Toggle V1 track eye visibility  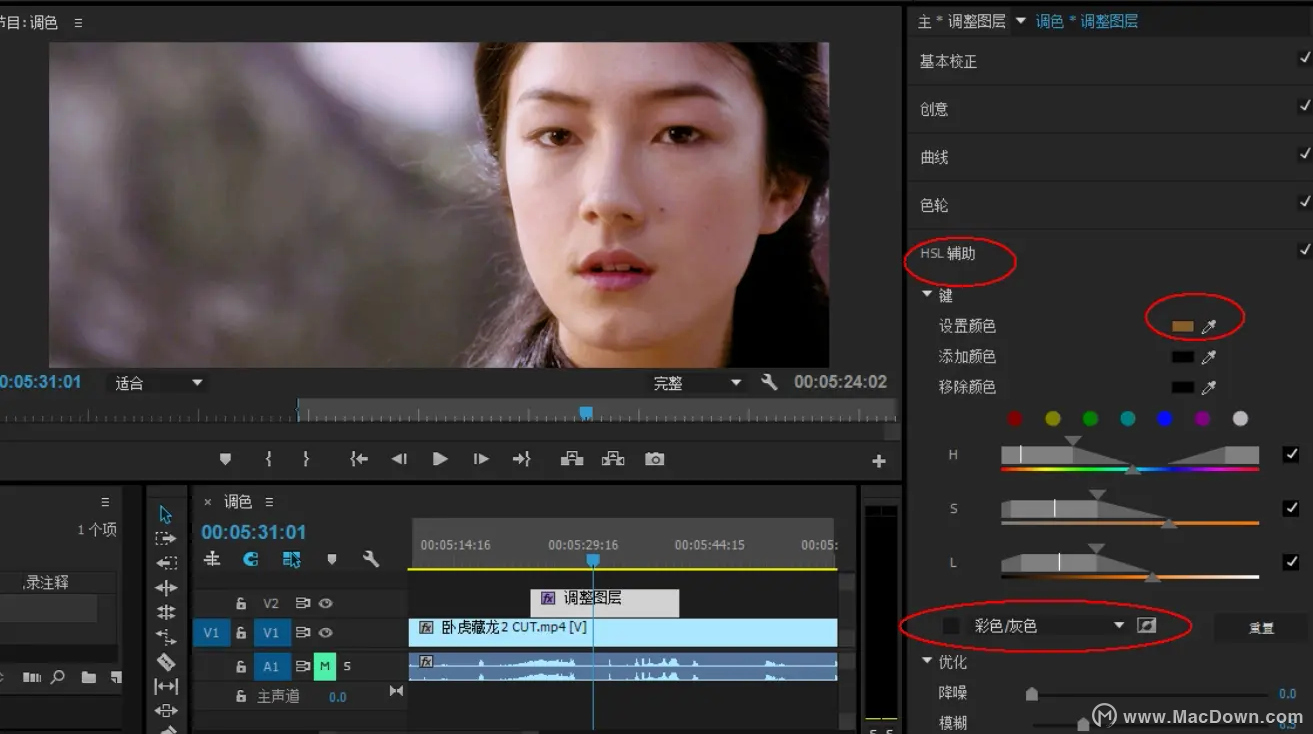(x=326, y=632)
